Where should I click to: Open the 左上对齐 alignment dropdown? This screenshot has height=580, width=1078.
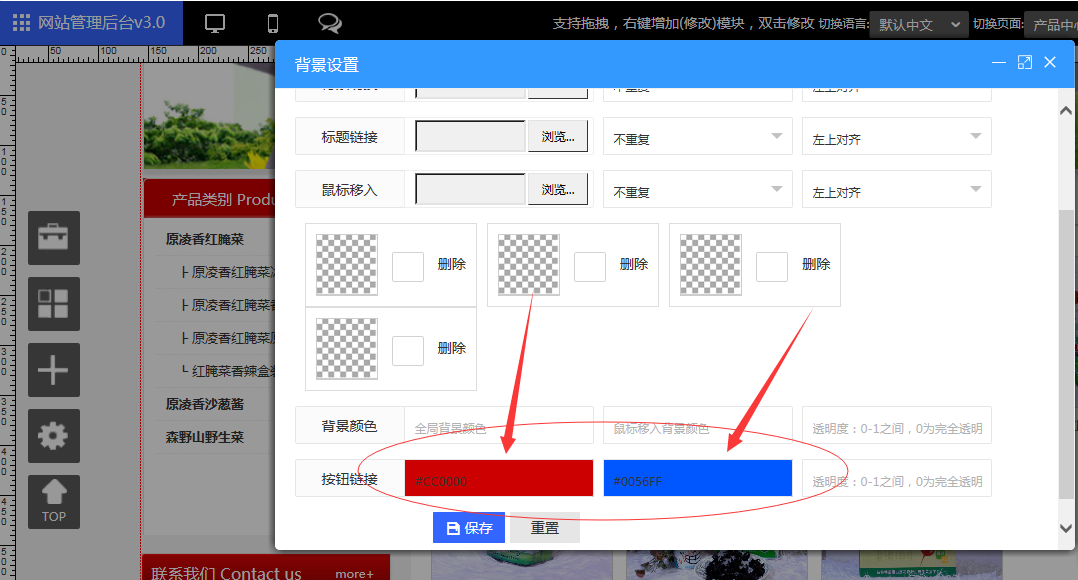896,135
